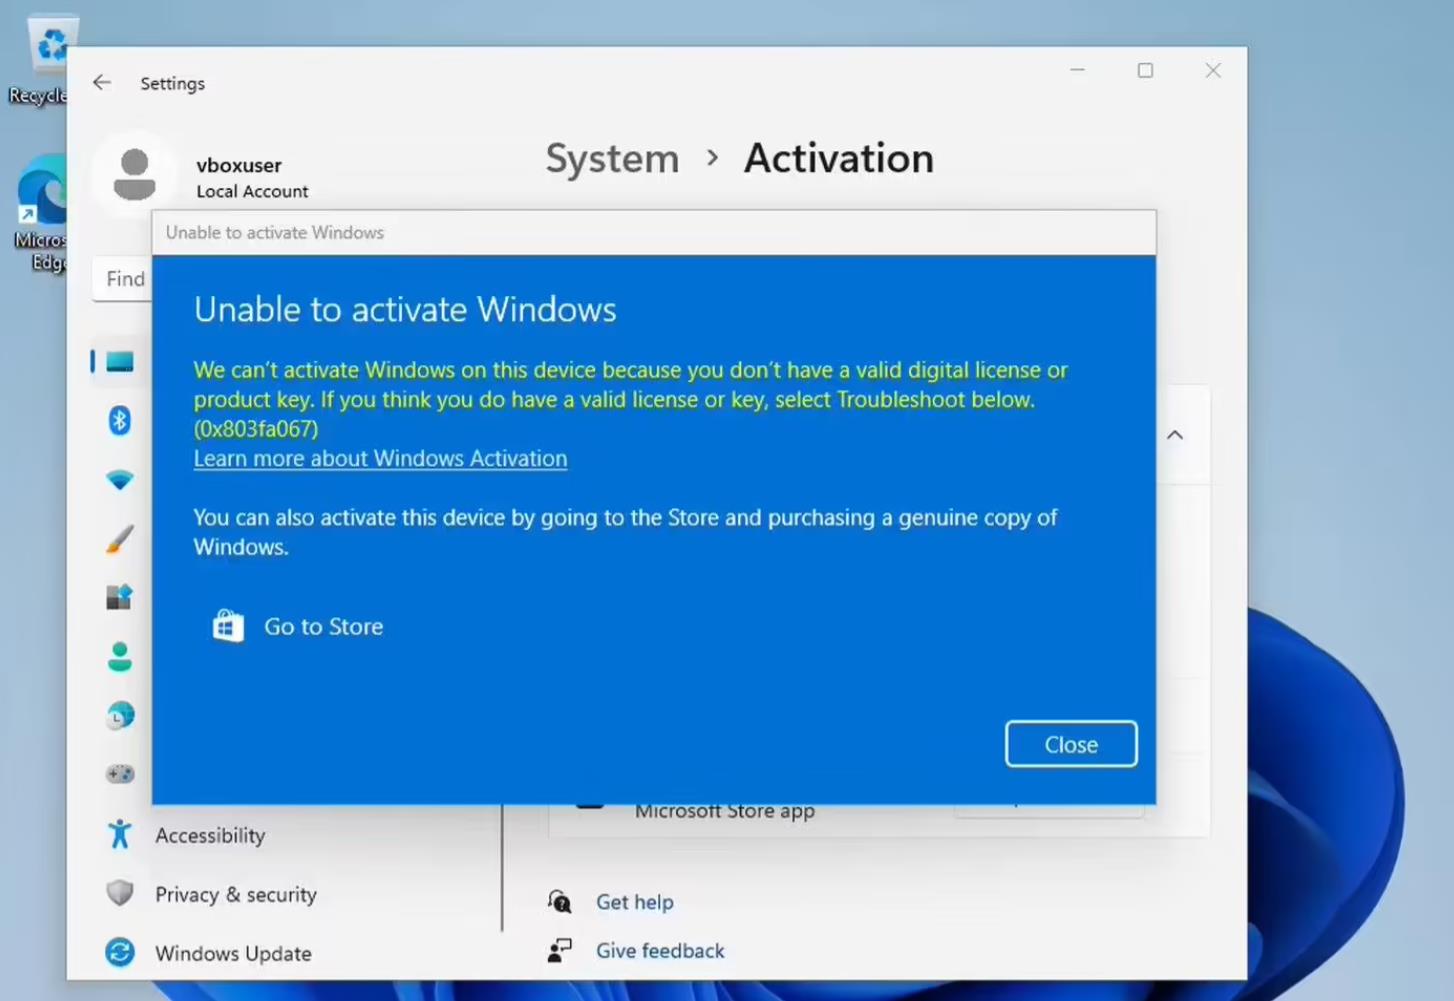Click the Get help headset icon

tap(560, 901)
